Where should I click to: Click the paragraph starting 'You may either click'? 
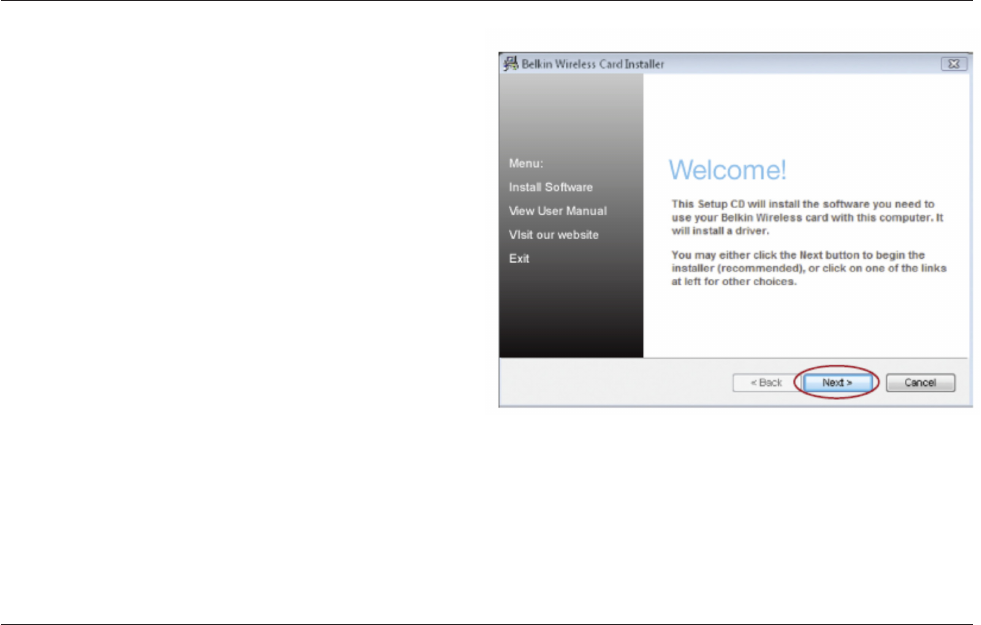click(809, 268)
